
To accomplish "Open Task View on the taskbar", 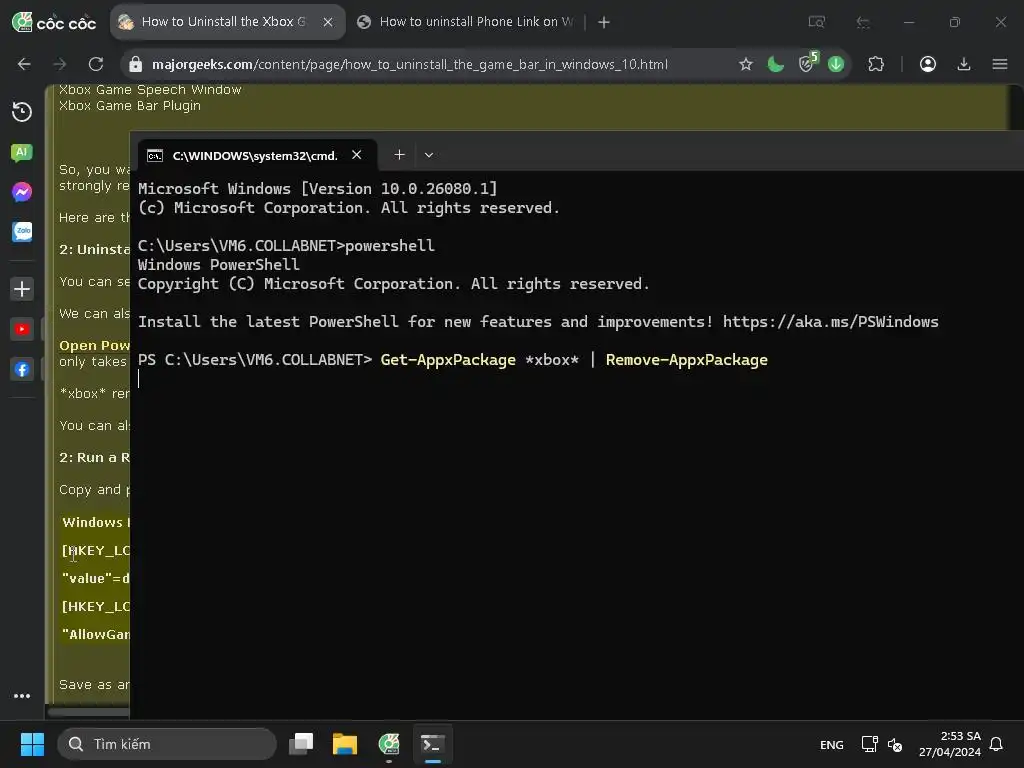I will pyautogui.click(x=301, y=744).
